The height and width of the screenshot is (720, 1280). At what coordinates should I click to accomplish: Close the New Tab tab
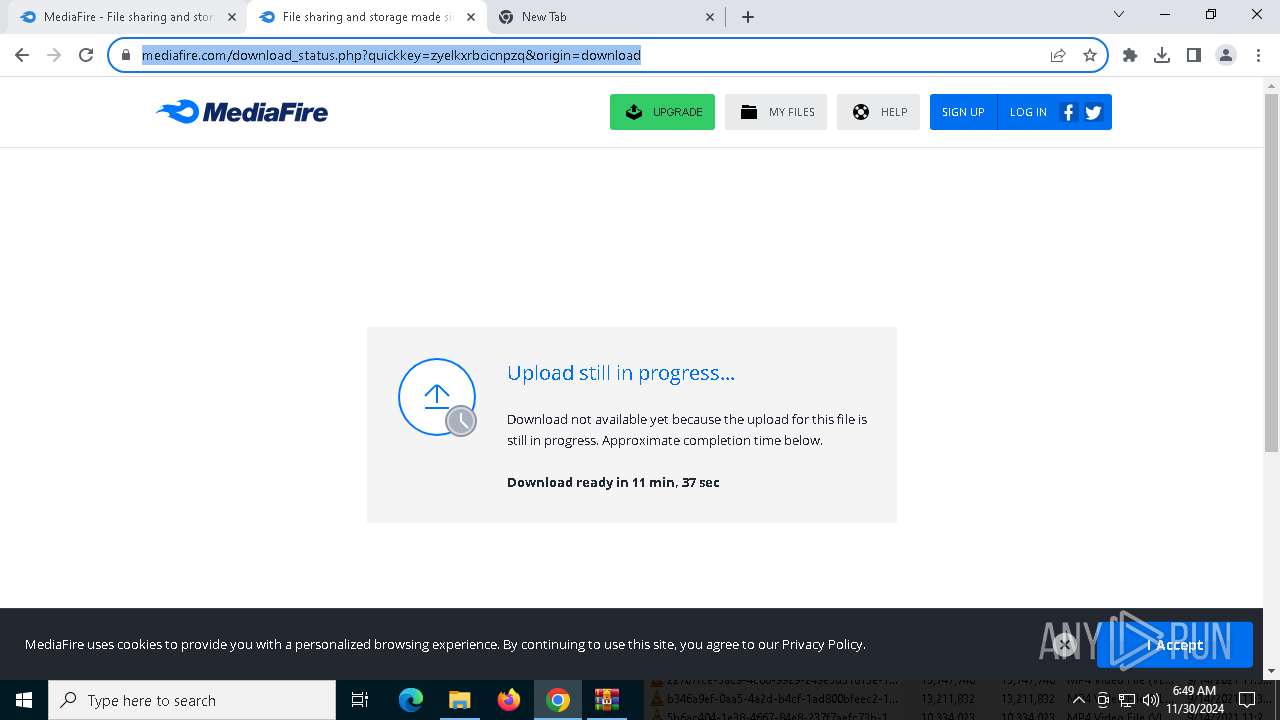coord(711,17)
